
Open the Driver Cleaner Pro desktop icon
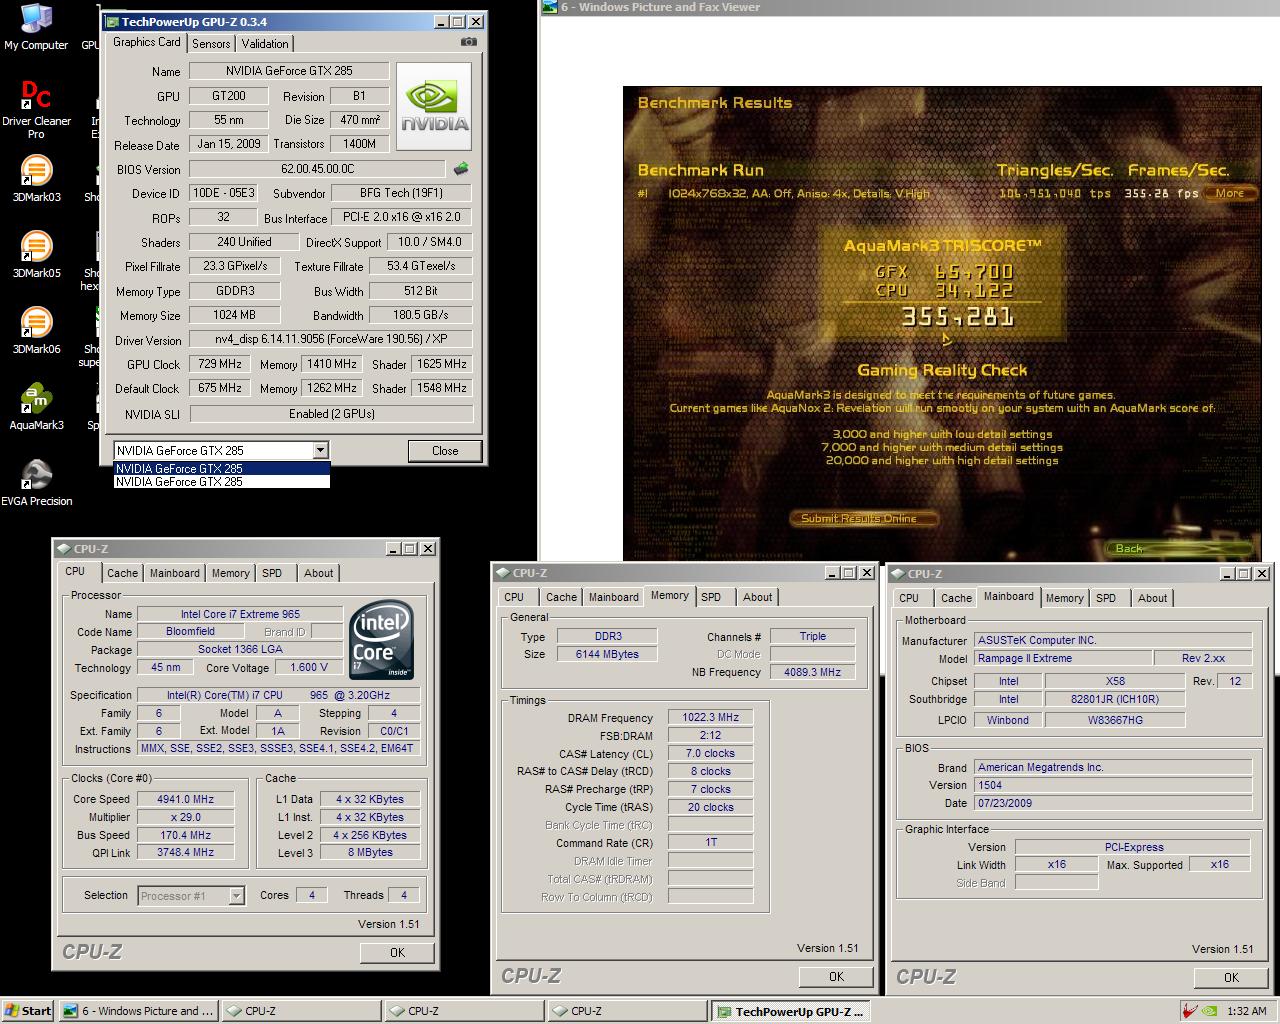(36, 108)
